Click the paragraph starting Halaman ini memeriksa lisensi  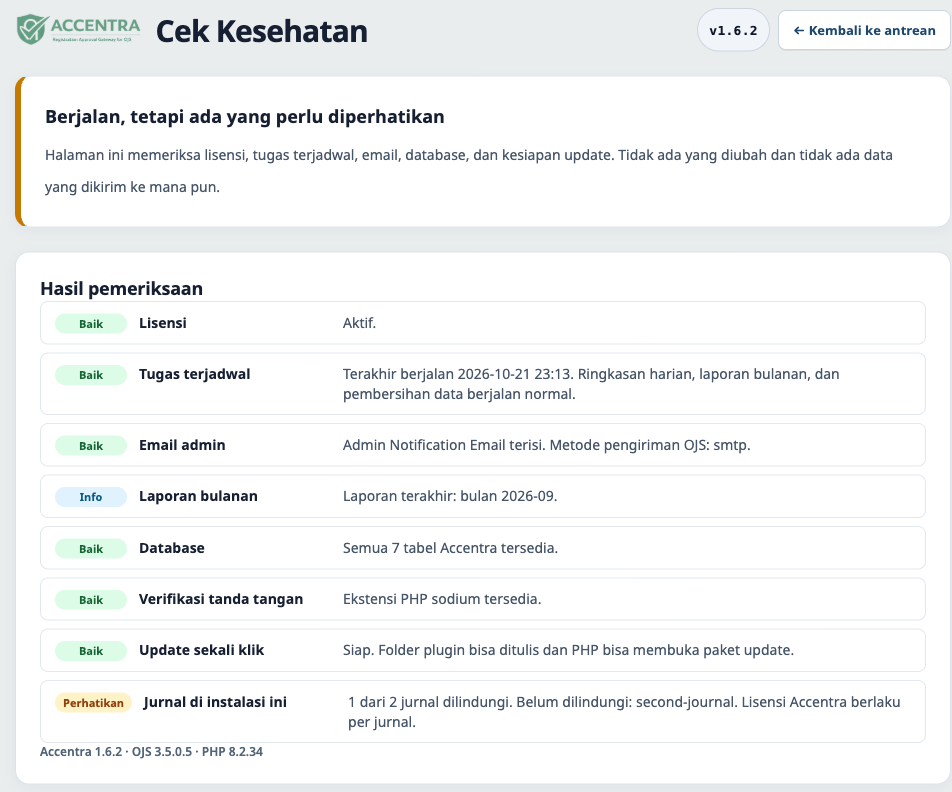coord(469,171)
